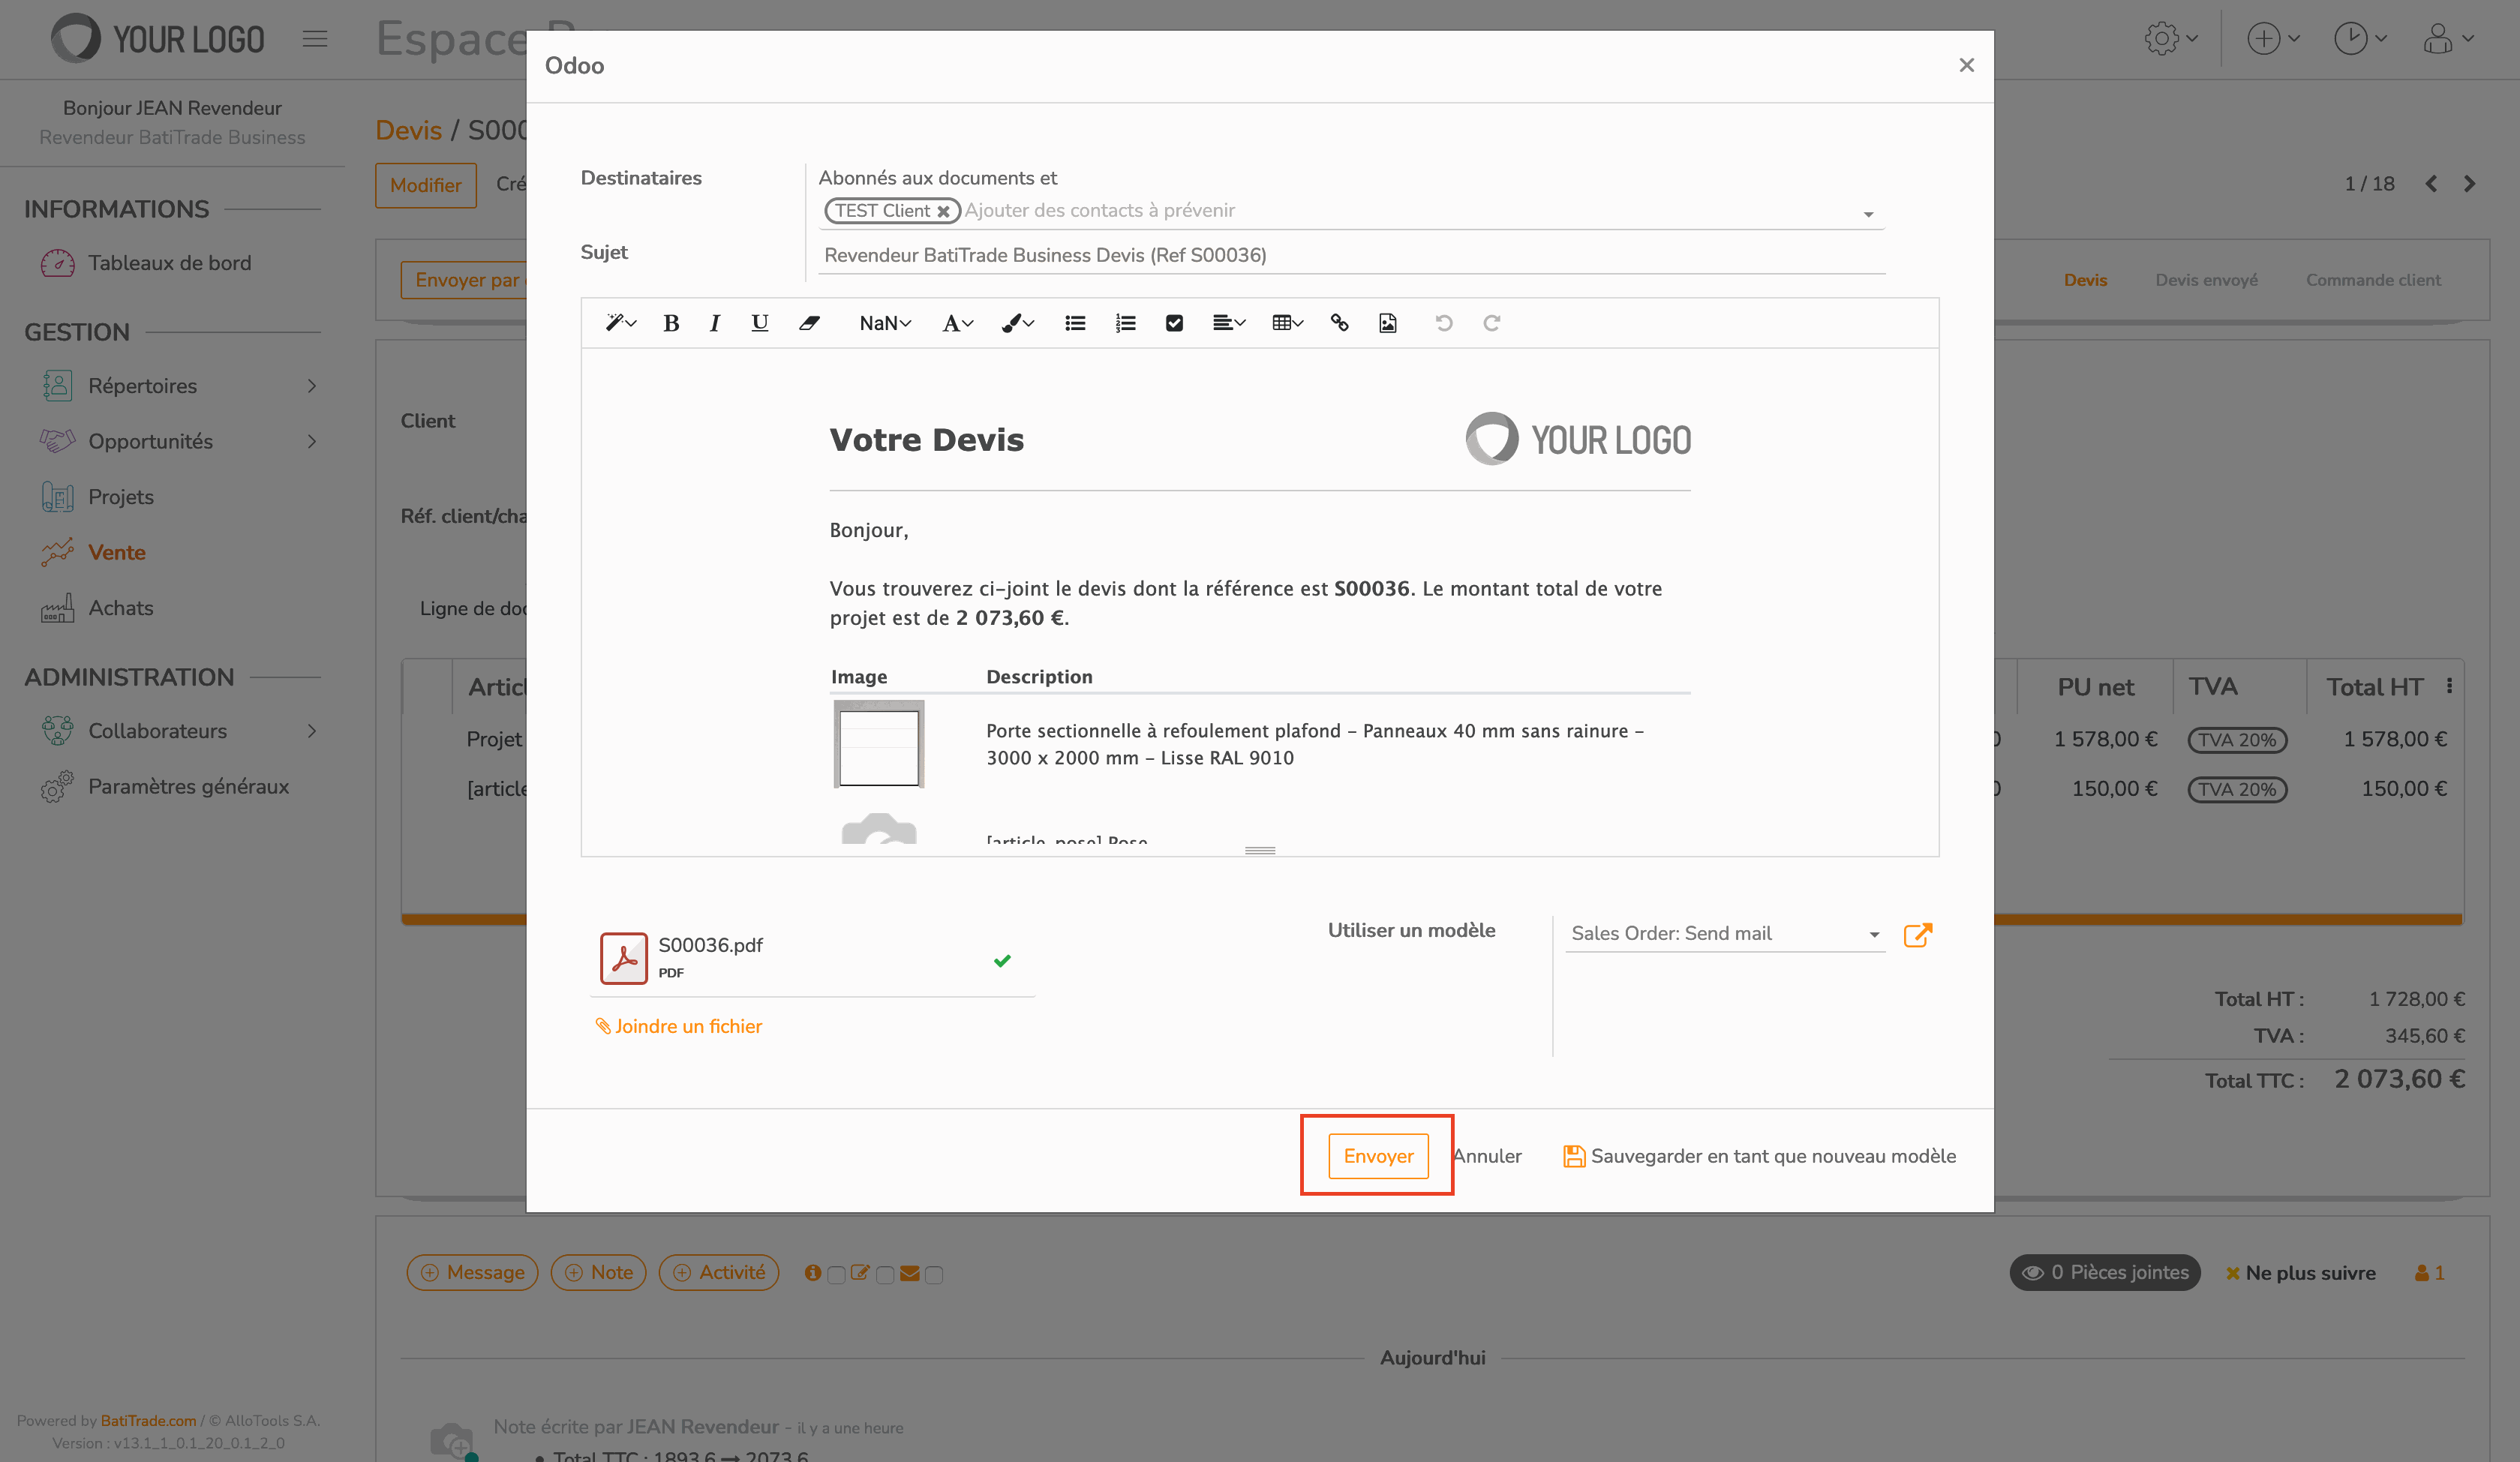The width and height of the screenshot is (2520, 1462).
Task: Click the Joindre un fichier link
Action: (678, 1026)
